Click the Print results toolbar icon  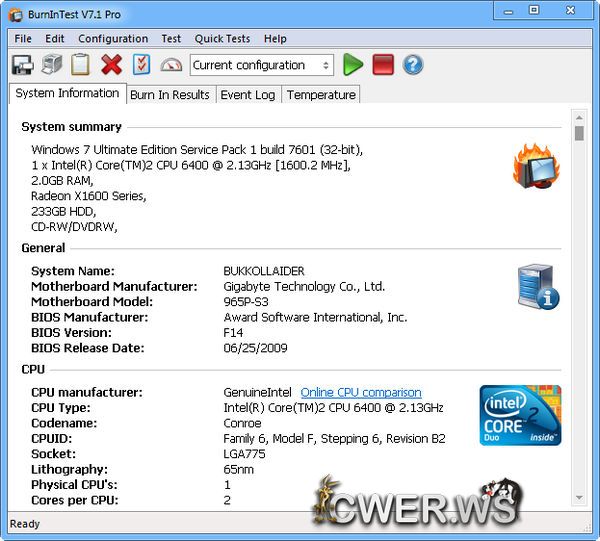coord(52,65)
